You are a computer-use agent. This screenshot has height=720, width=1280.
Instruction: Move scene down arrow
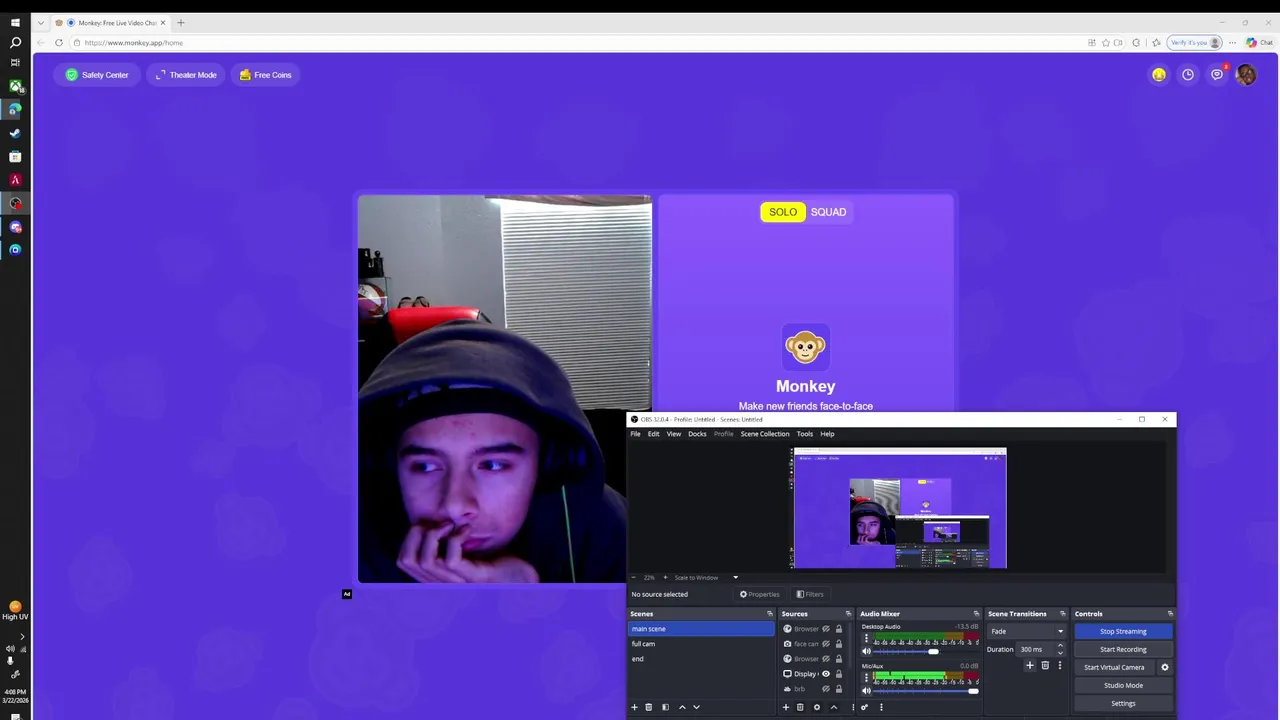[696, 707]
